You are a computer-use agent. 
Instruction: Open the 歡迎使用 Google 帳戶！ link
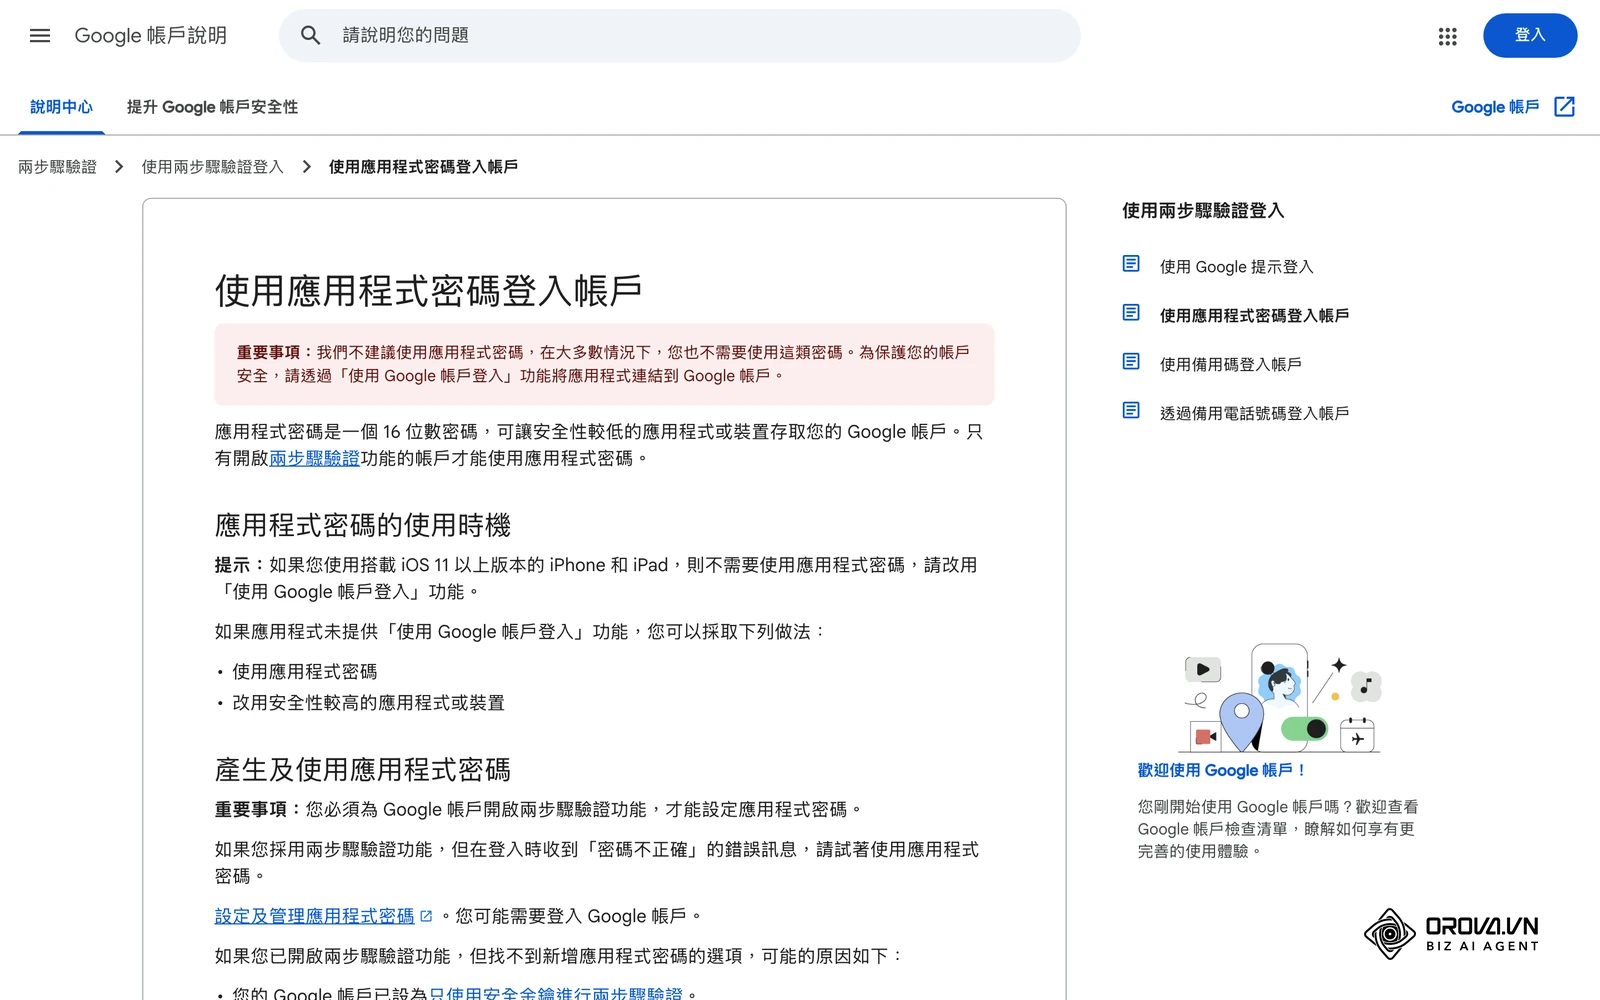[x=1221, y=770]
